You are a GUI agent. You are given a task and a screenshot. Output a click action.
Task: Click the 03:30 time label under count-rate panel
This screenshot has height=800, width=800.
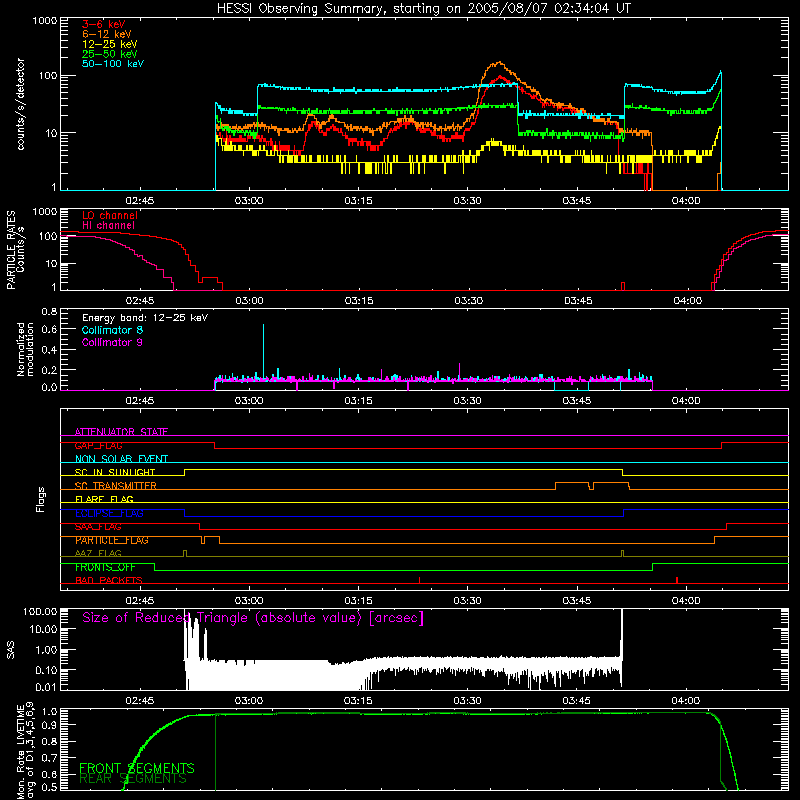467,201
